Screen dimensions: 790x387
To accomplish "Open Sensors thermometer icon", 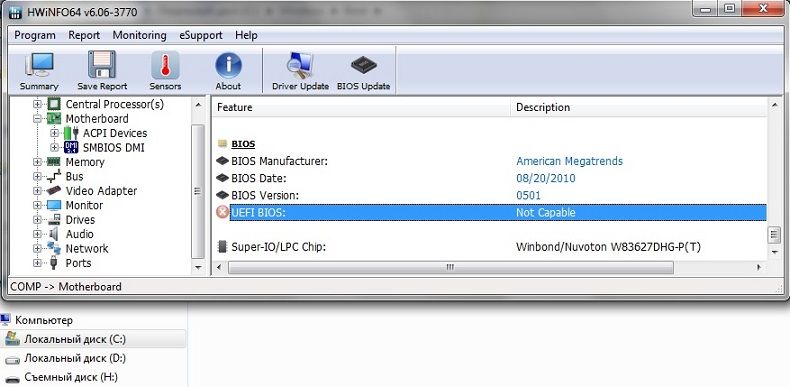I will [x=165, y=72].
